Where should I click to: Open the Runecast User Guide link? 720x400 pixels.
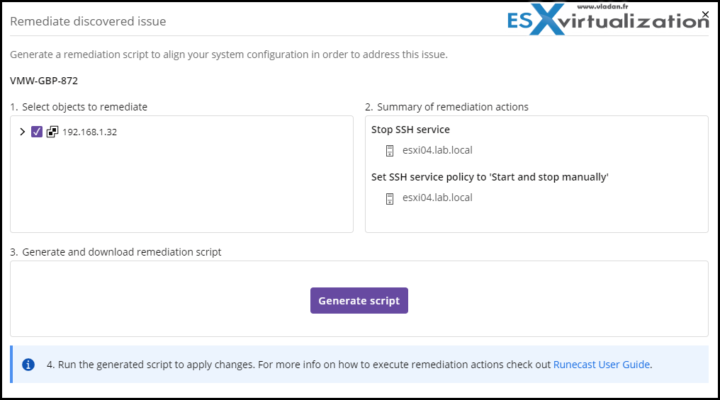[601, 364]
